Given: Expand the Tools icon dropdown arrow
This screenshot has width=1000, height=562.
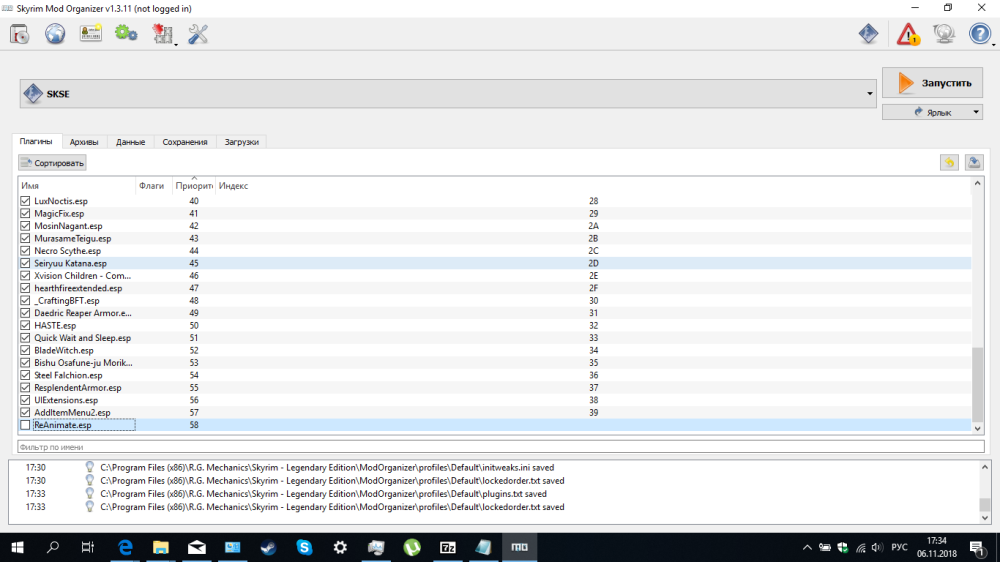Looking at the screenshot, I should pos(175,44).
